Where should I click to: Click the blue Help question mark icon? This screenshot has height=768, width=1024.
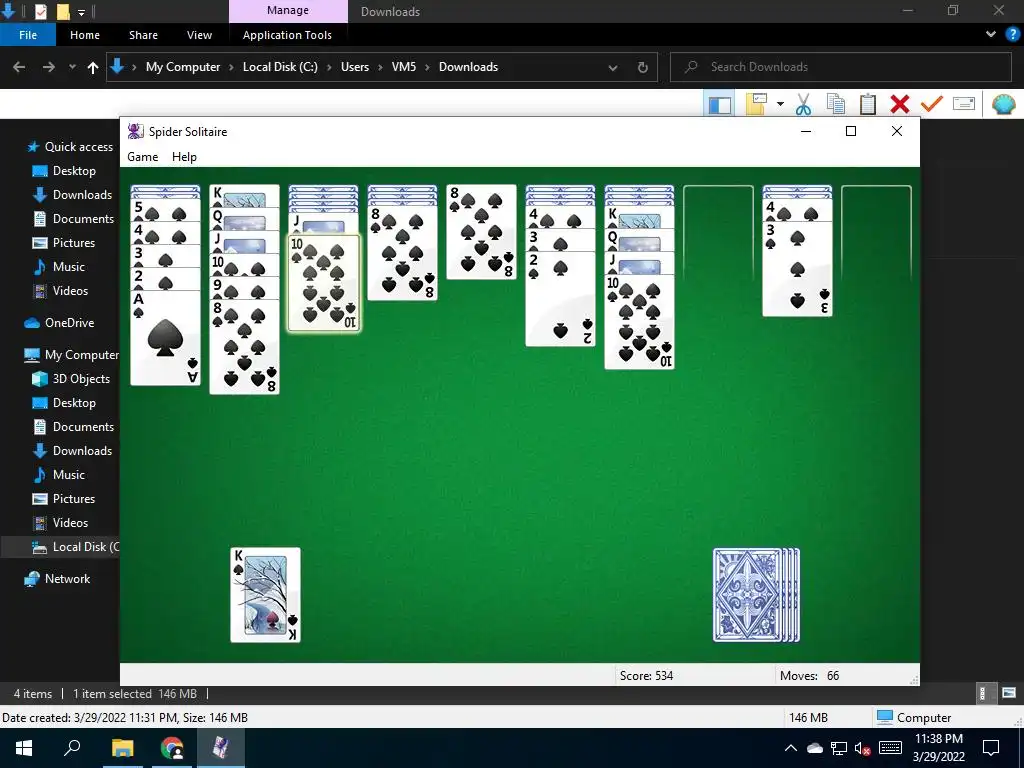coord(1012,35)
